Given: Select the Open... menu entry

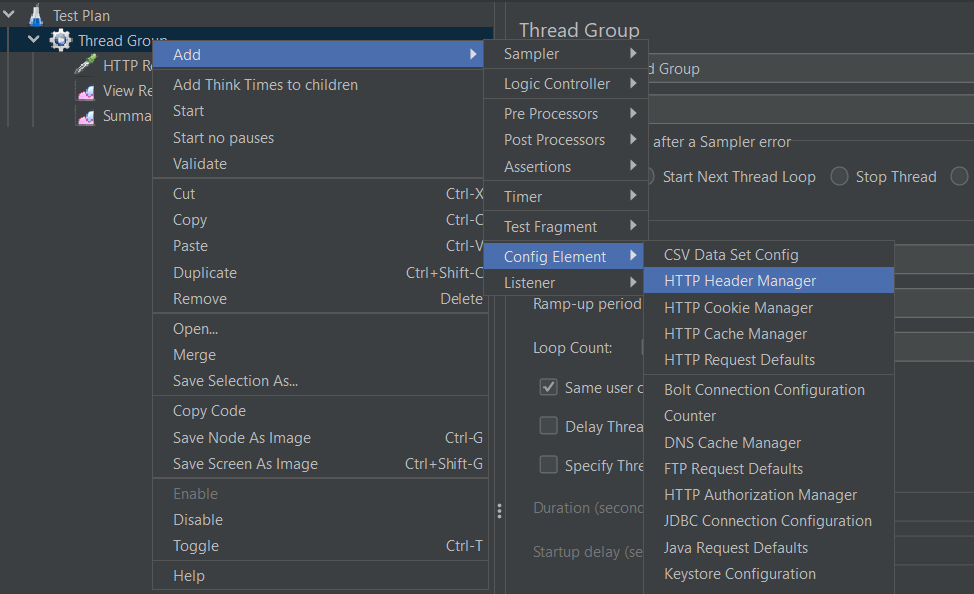Looking at the screenshot, I should point(320,329).
